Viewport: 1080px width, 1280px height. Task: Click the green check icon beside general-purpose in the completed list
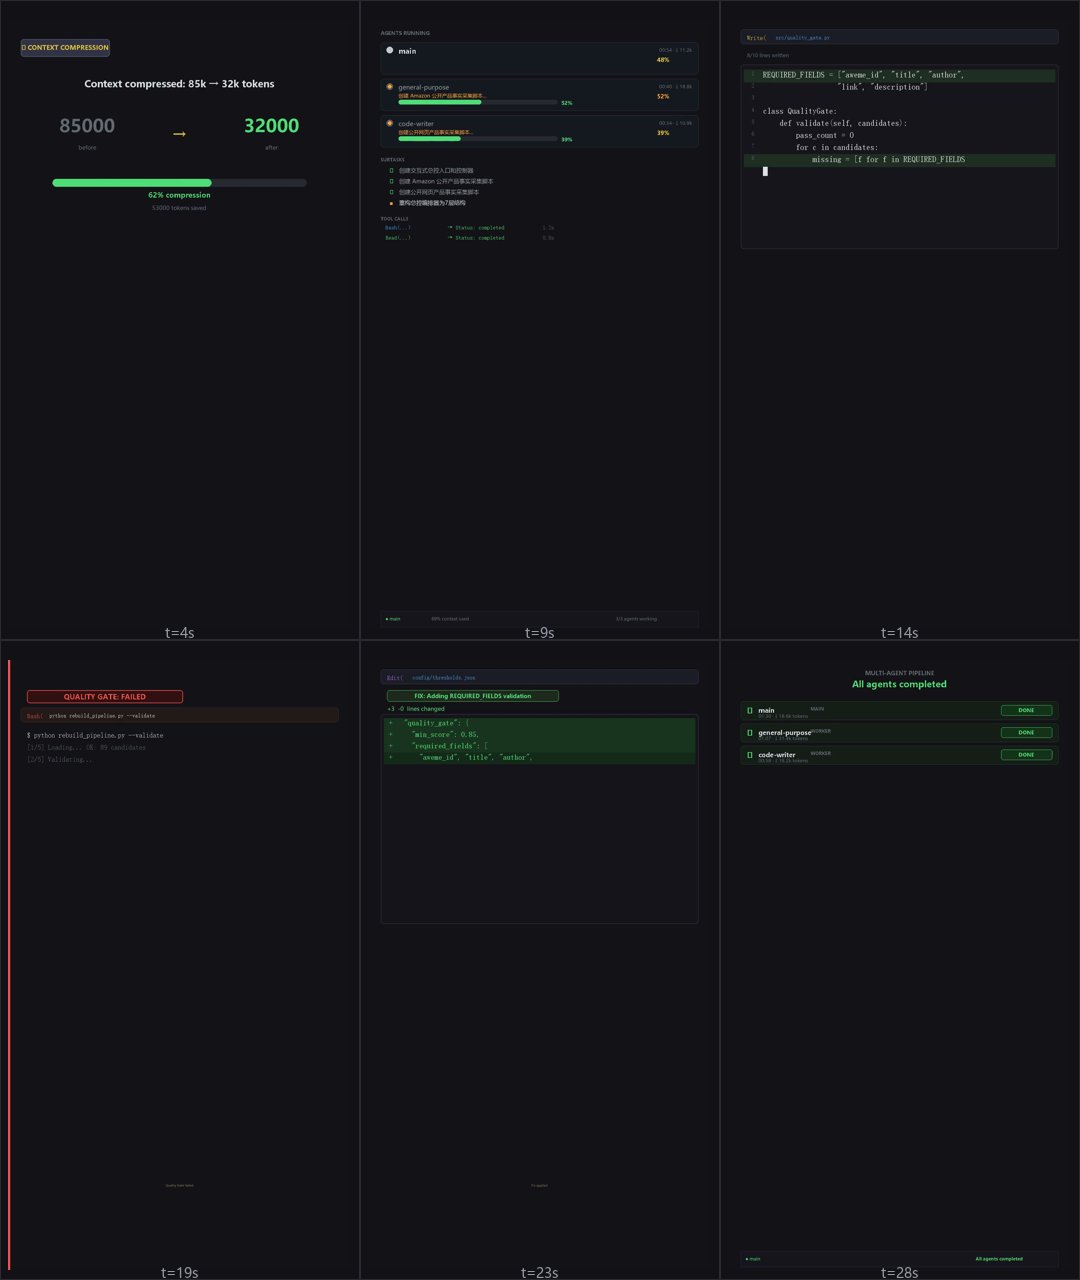(x=750, y=733)
